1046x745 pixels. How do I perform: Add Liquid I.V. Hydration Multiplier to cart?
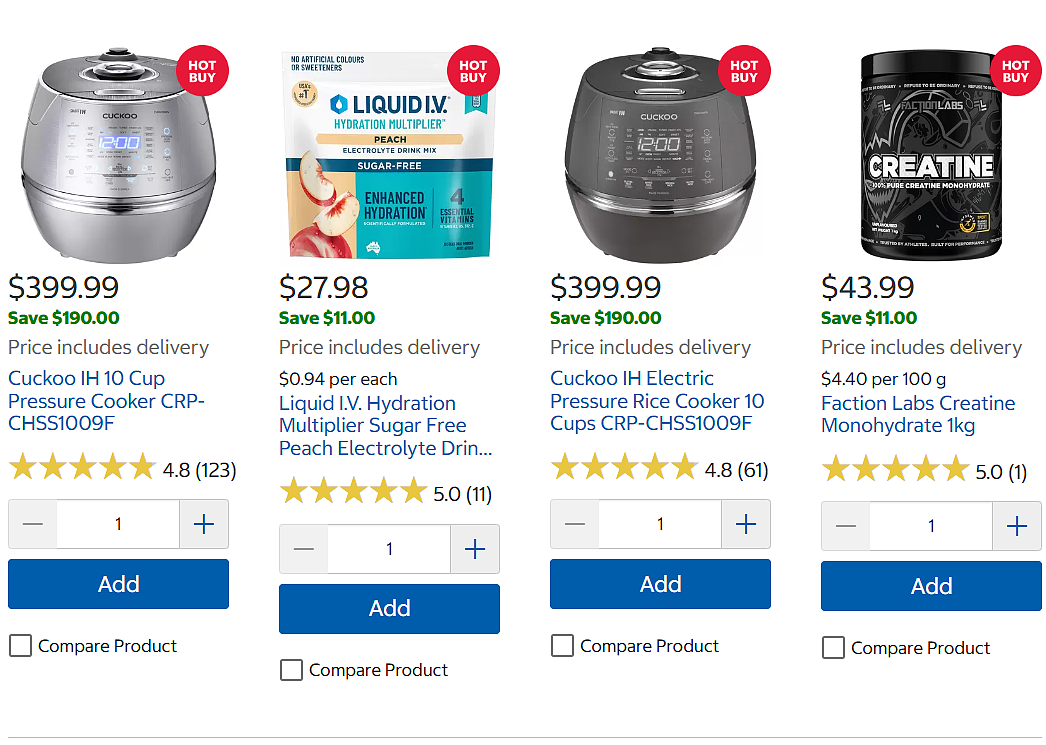pyautogui.click(x=389, y=609)
